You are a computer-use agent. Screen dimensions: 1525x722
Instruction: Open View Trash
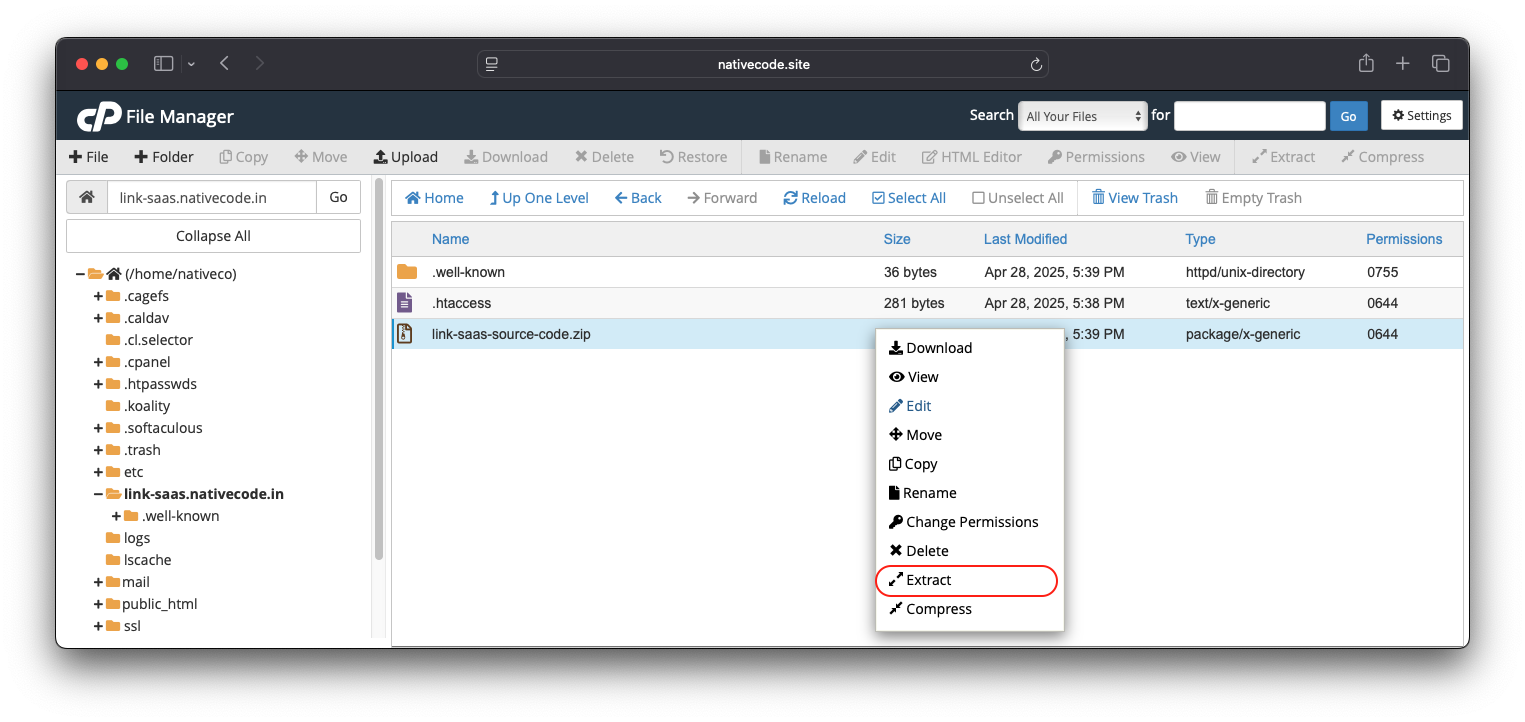tap(1134, 198)
